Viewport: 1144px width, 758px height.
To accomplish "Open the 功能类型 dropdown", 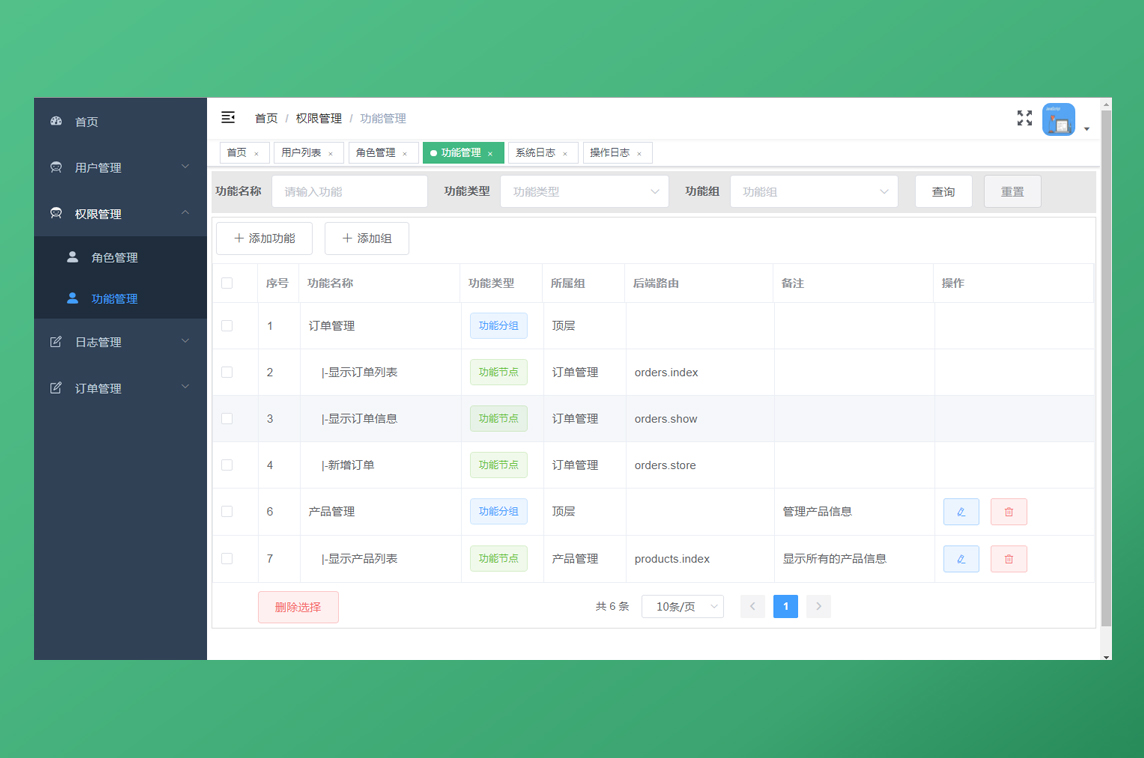I will (584, 191).
